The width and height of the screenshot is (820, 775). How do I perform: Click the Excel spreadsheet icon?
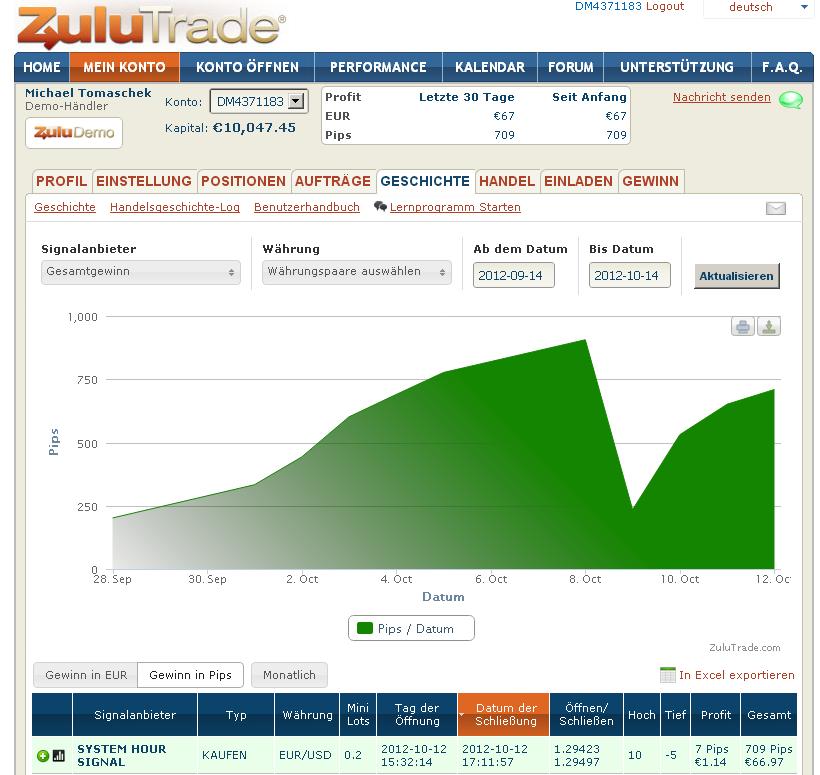point(668,675)
